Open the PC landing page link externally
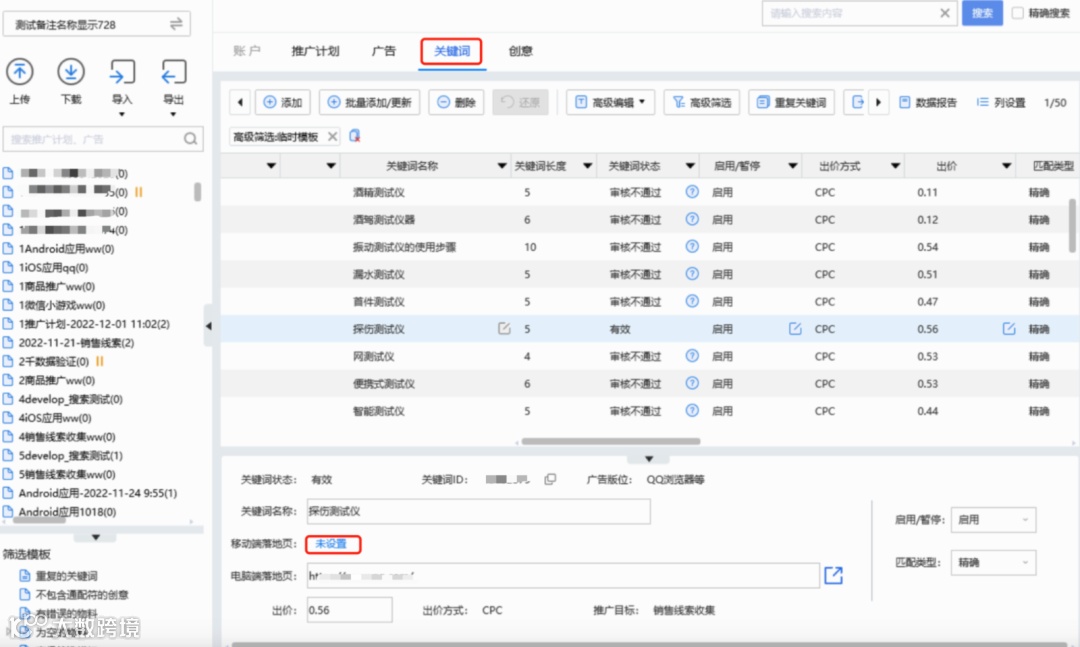This screenshot has width=1080, height=647. 833,575
